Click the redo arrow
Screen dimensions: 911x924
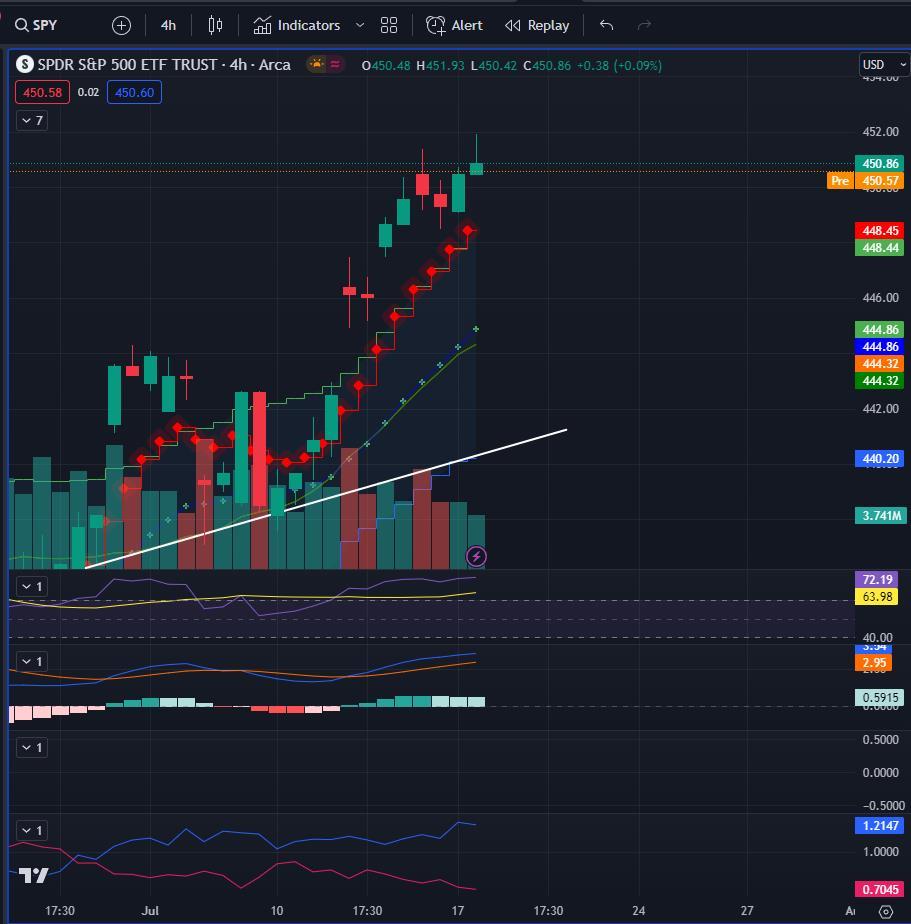pyautogui.click(x=644, y=25)
